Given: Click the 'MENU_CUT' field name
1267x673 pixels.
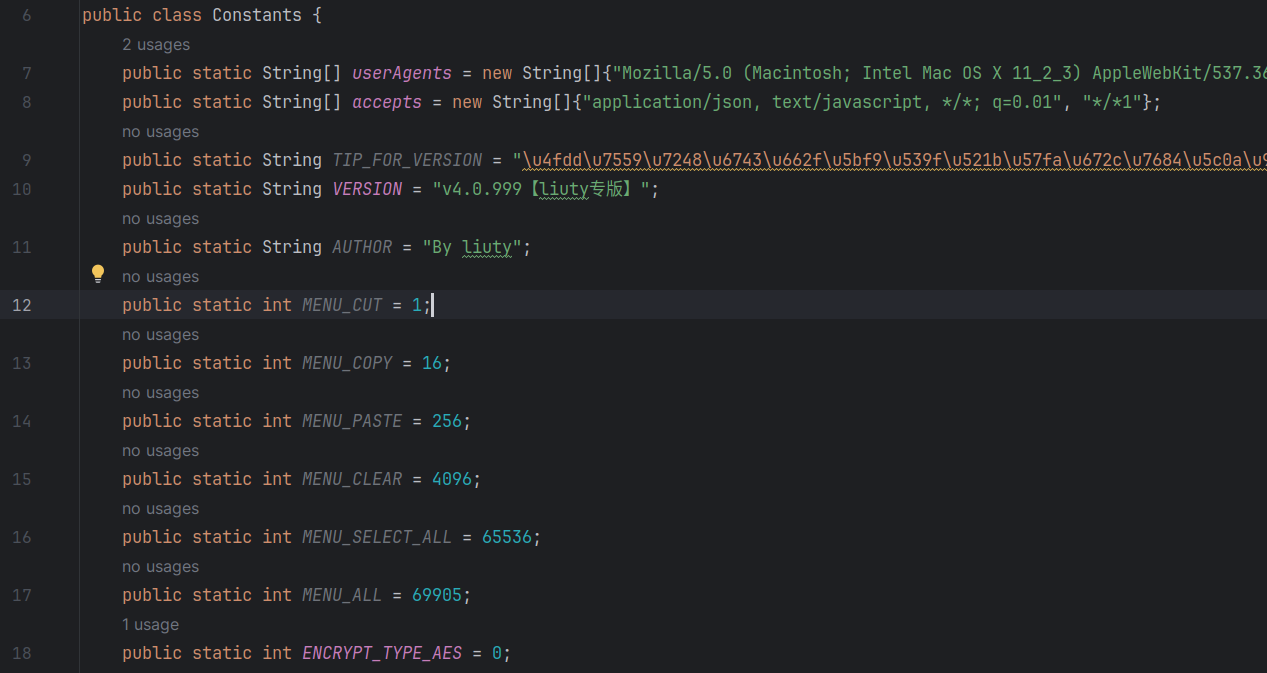Looking at the screenshot, I should click(342, 306).
